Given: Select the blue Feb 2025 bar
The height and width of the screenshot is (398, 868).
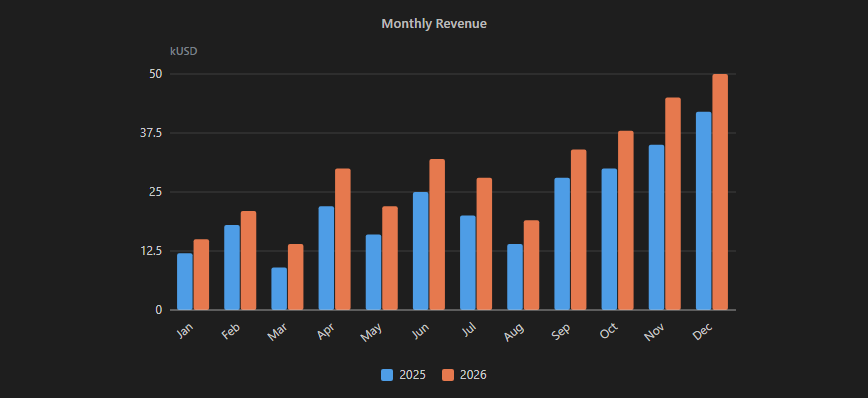Looking at the screenshot, I should [232, 267].
